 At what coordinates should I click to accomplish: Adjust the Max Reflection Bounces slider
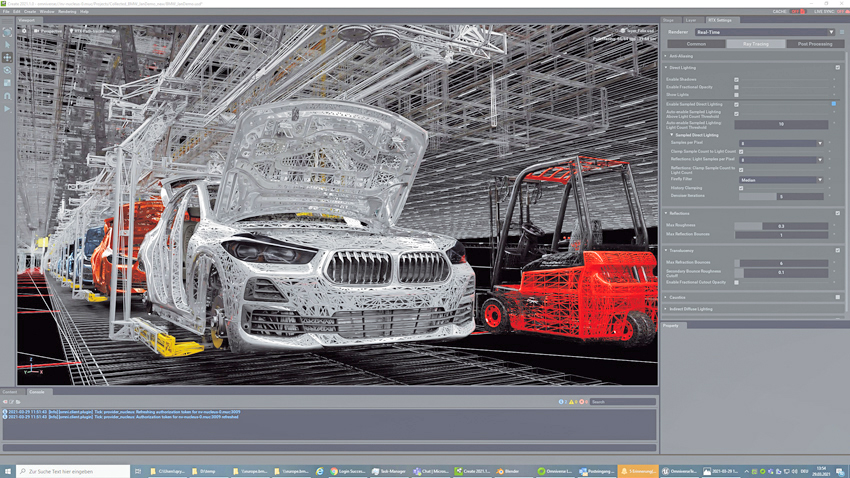781,235
